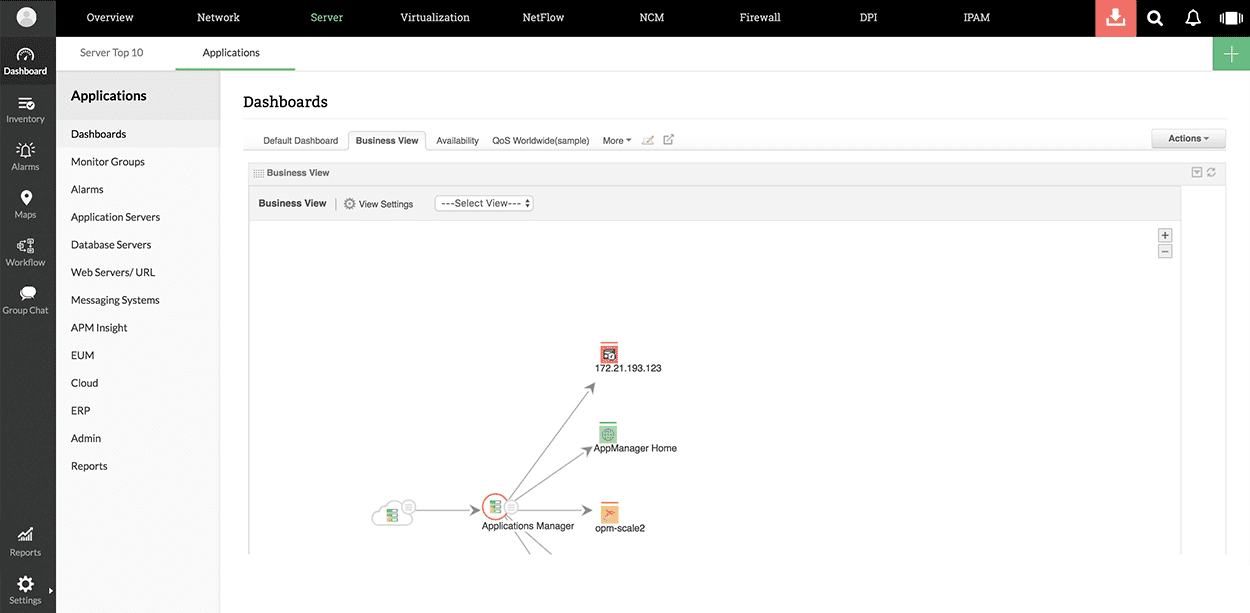Click the green plus add button
Screen dimensions: 1250x613
pyautogui.click(x=1231, y=53)
